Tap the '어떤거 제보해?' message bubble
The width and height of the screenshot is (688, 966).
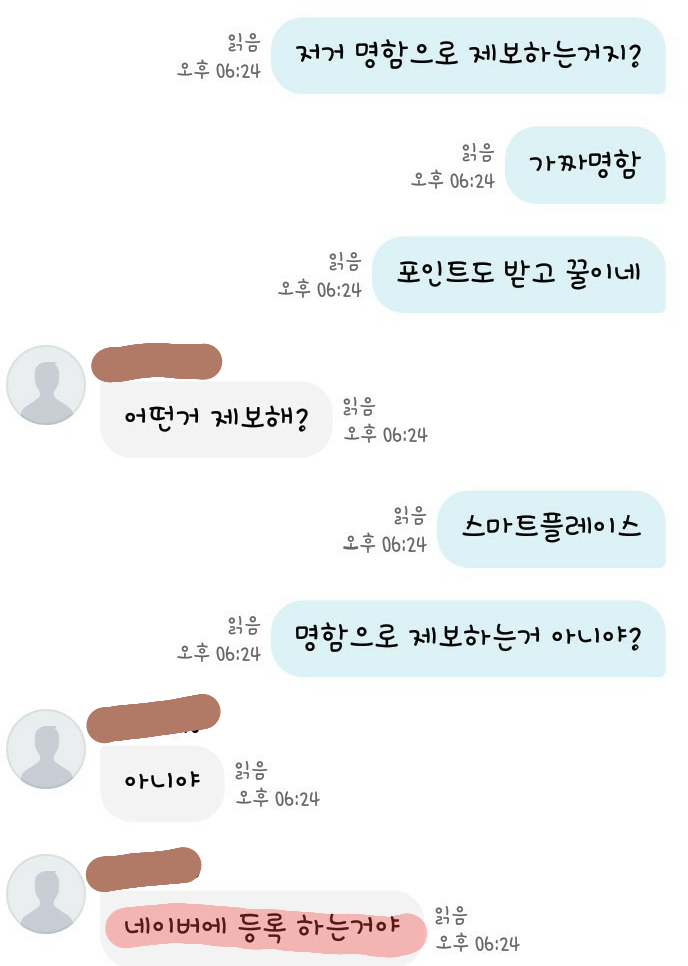point(216,419)
